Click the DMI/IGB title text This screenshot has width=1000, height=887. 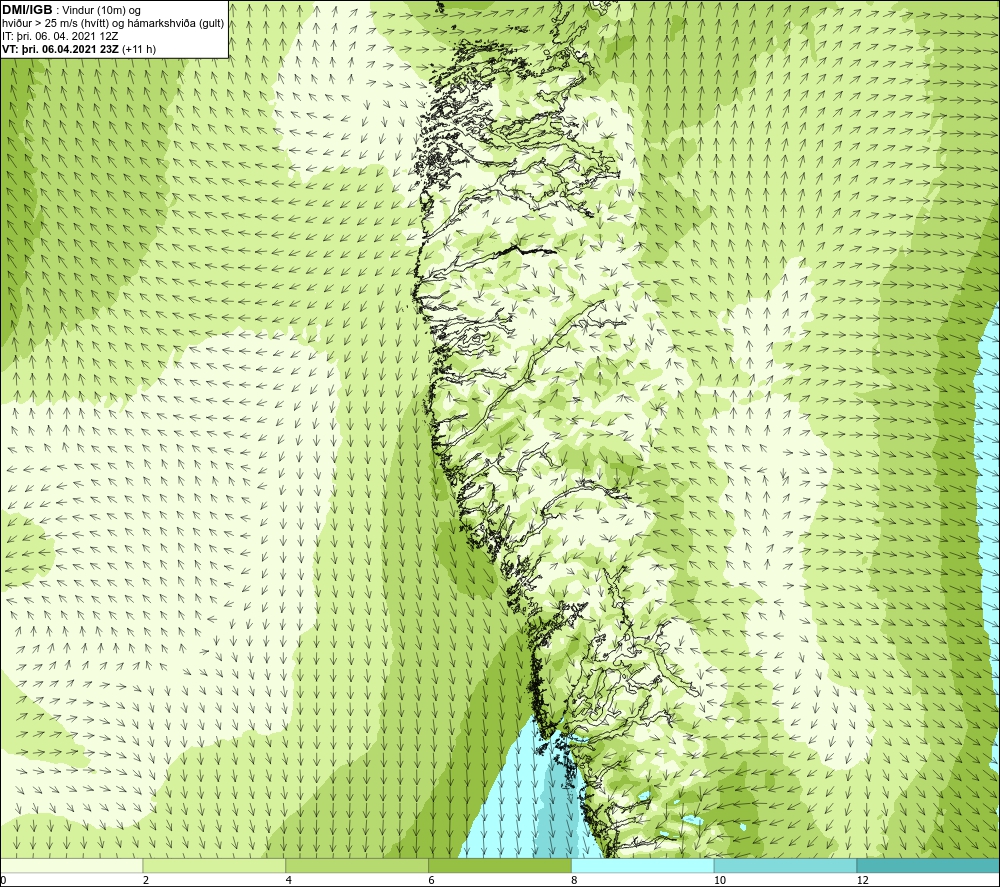click(27, 10)
